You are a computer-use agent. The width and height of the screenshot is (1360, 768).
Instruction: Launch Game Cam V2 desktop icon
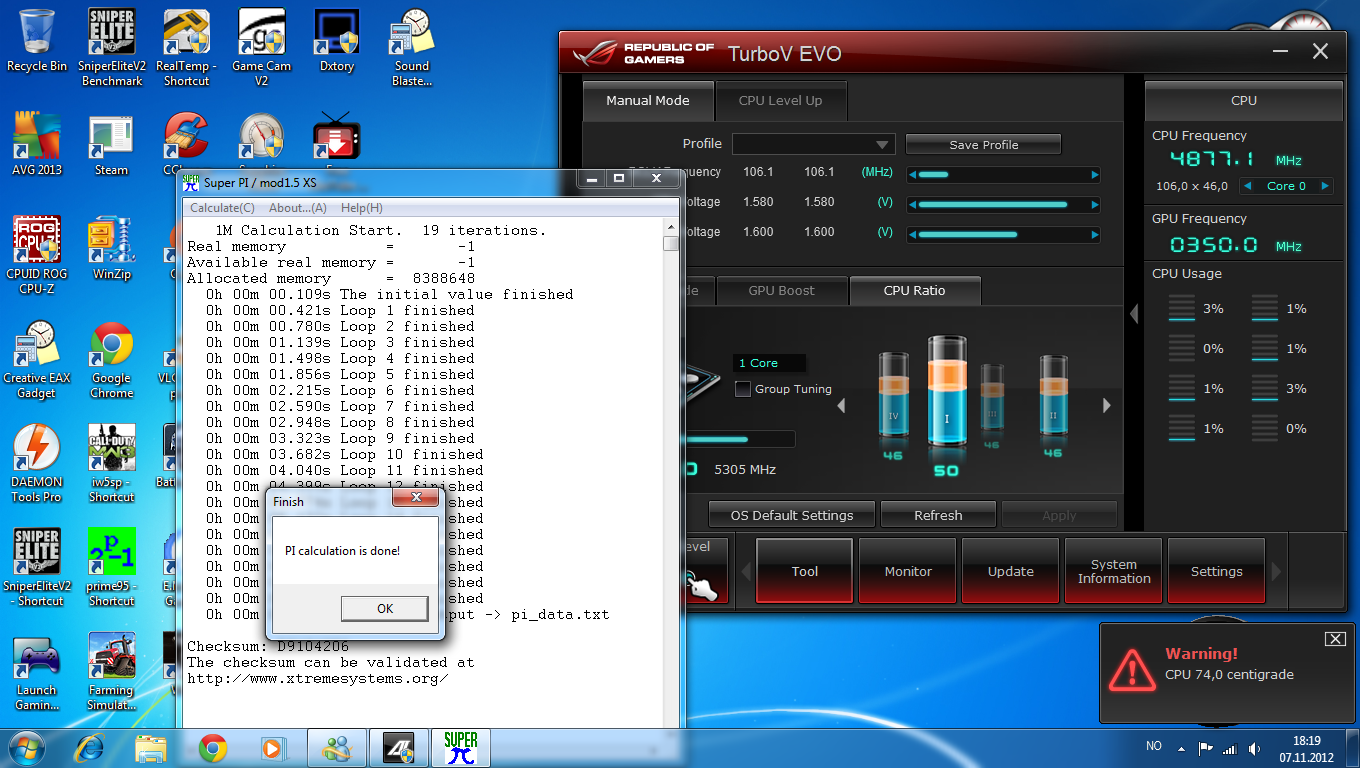261,47
